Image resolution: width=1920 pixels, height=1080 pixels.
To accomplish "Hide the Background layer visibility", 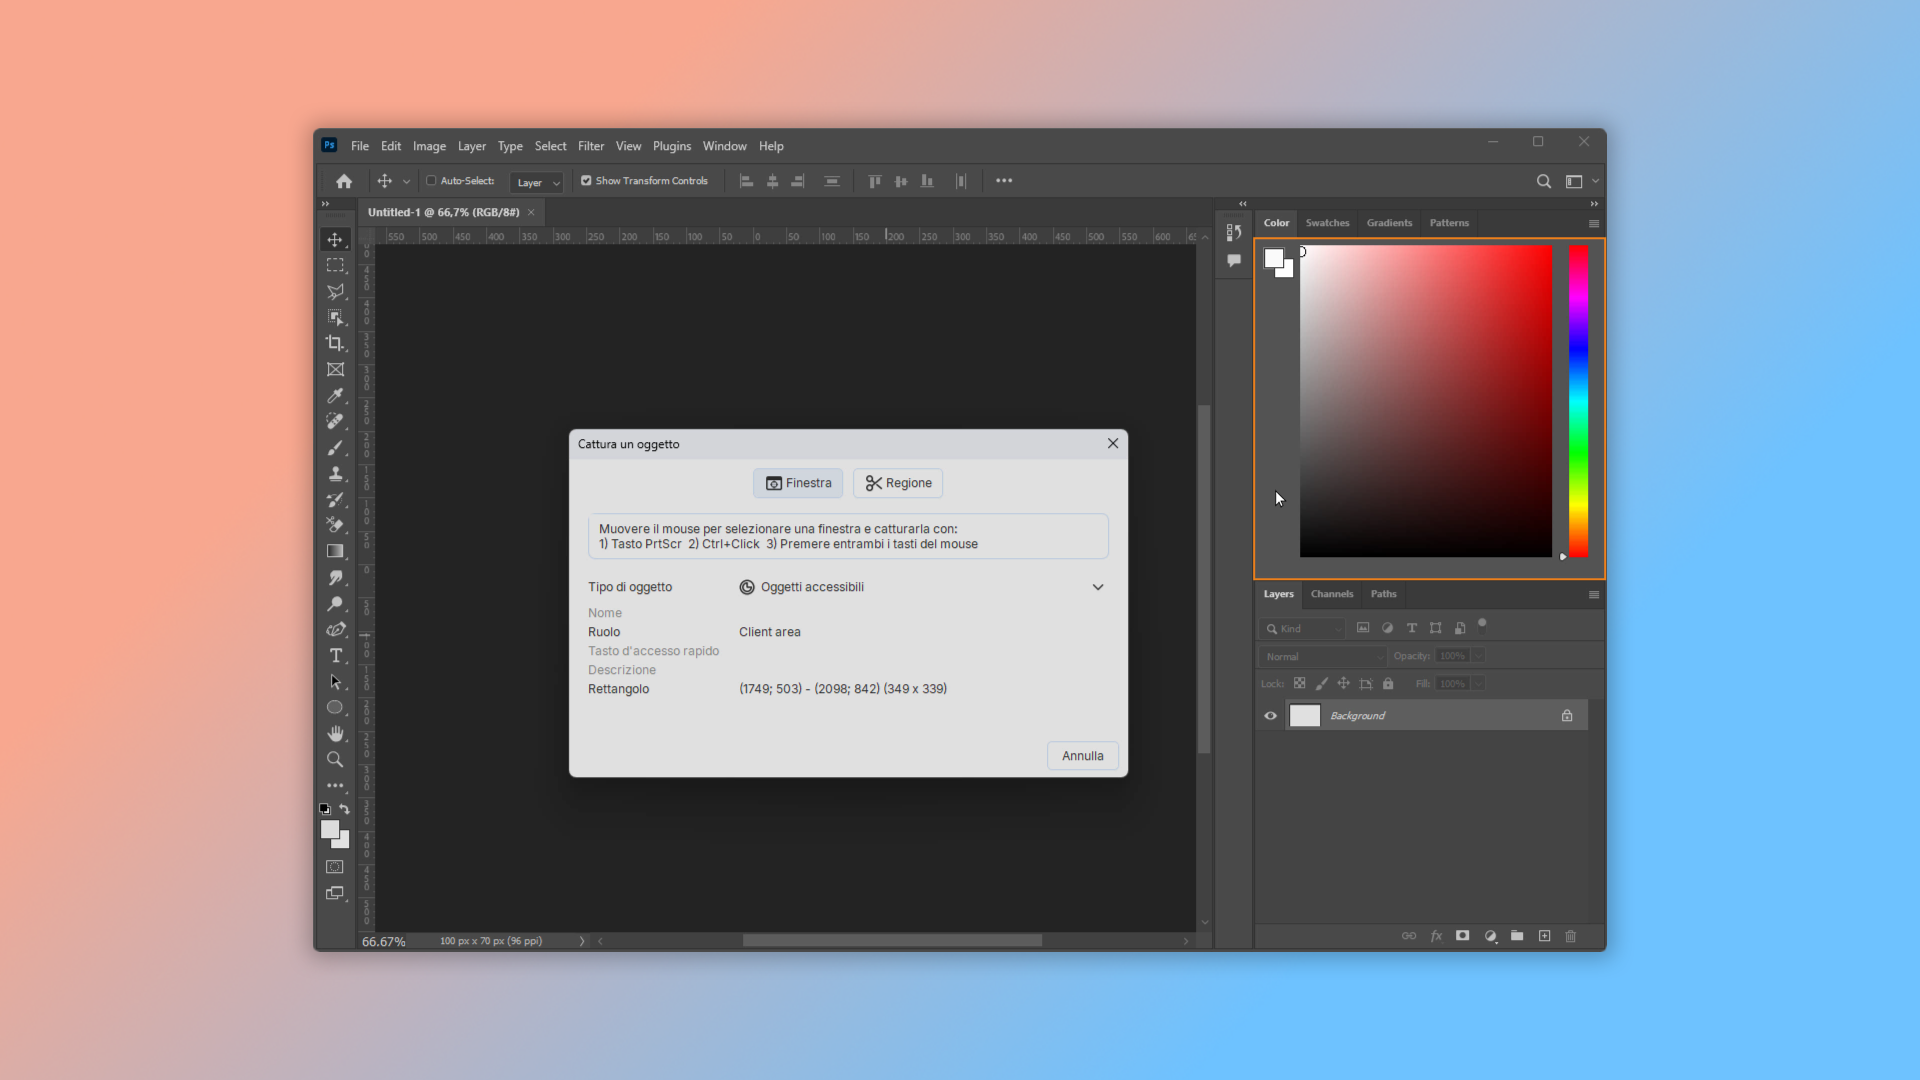I will point(1270,716).
